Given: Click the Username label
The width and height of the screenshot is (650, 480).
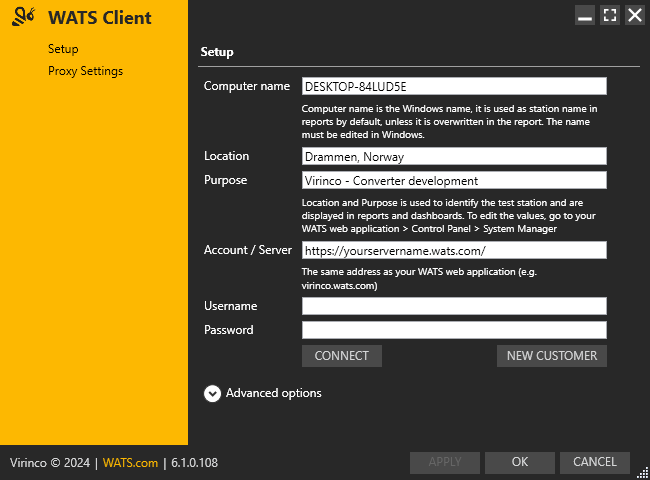Looking at the screenshot, I should pos(230,306).
